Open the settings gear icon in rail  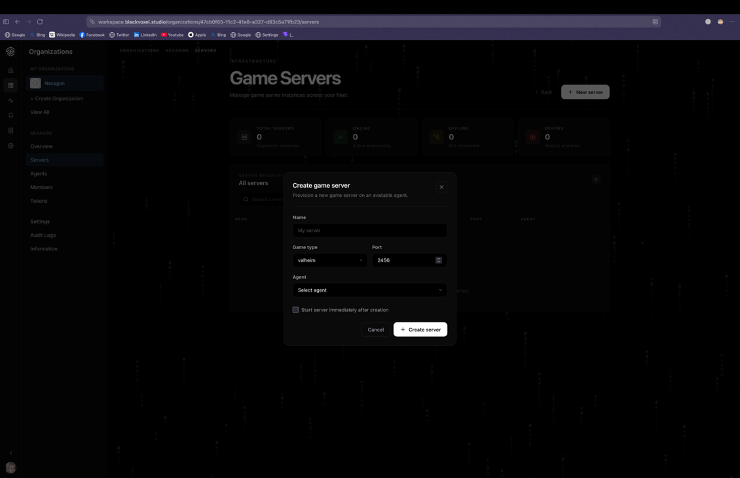tap(10, 146)
